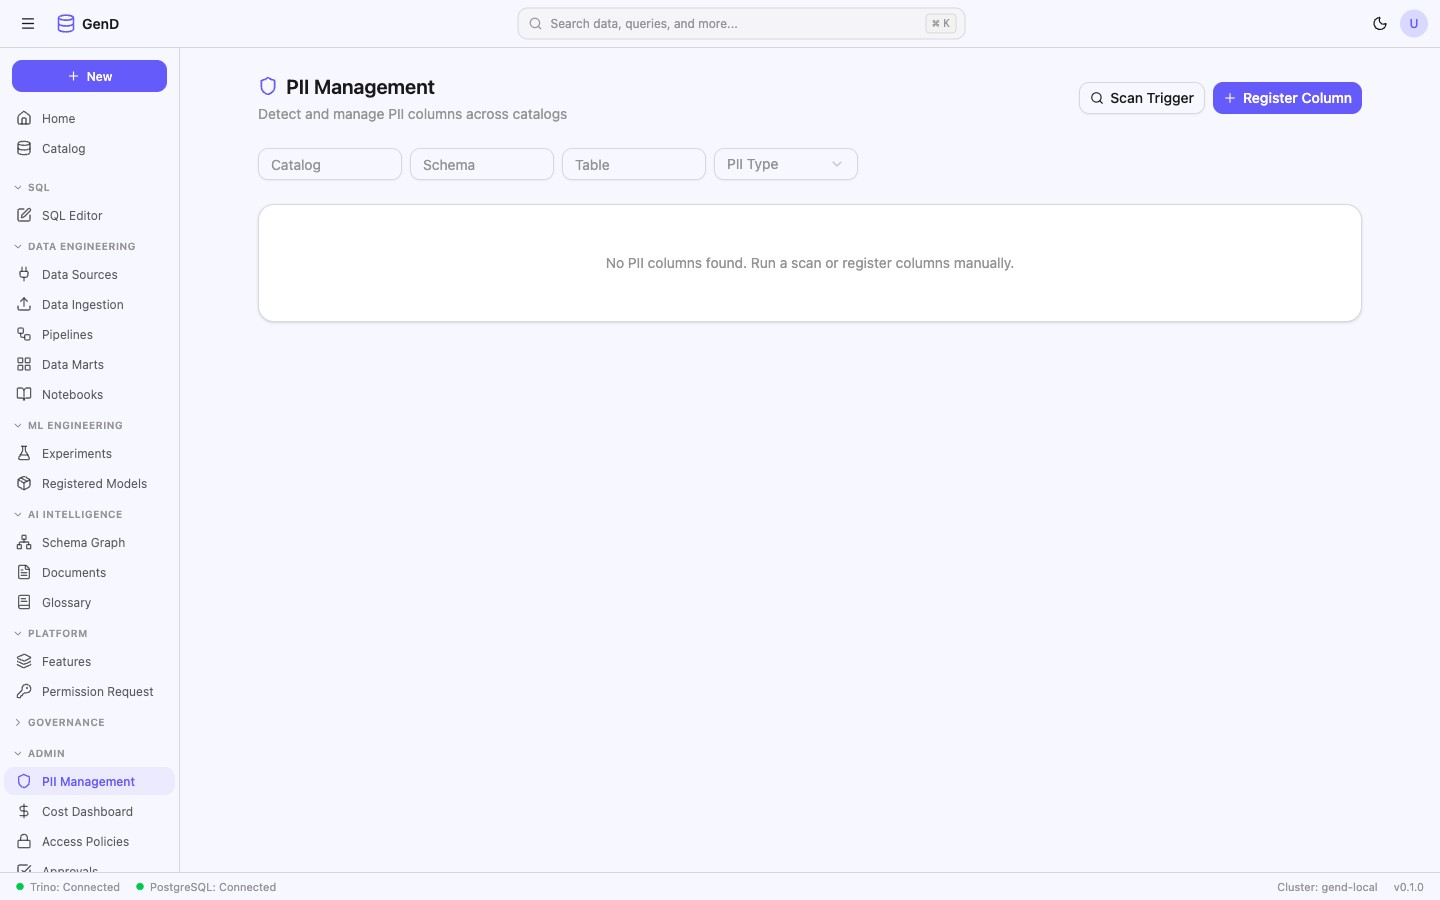
Task: Click the Register Column button
Action: [1287, 98]
